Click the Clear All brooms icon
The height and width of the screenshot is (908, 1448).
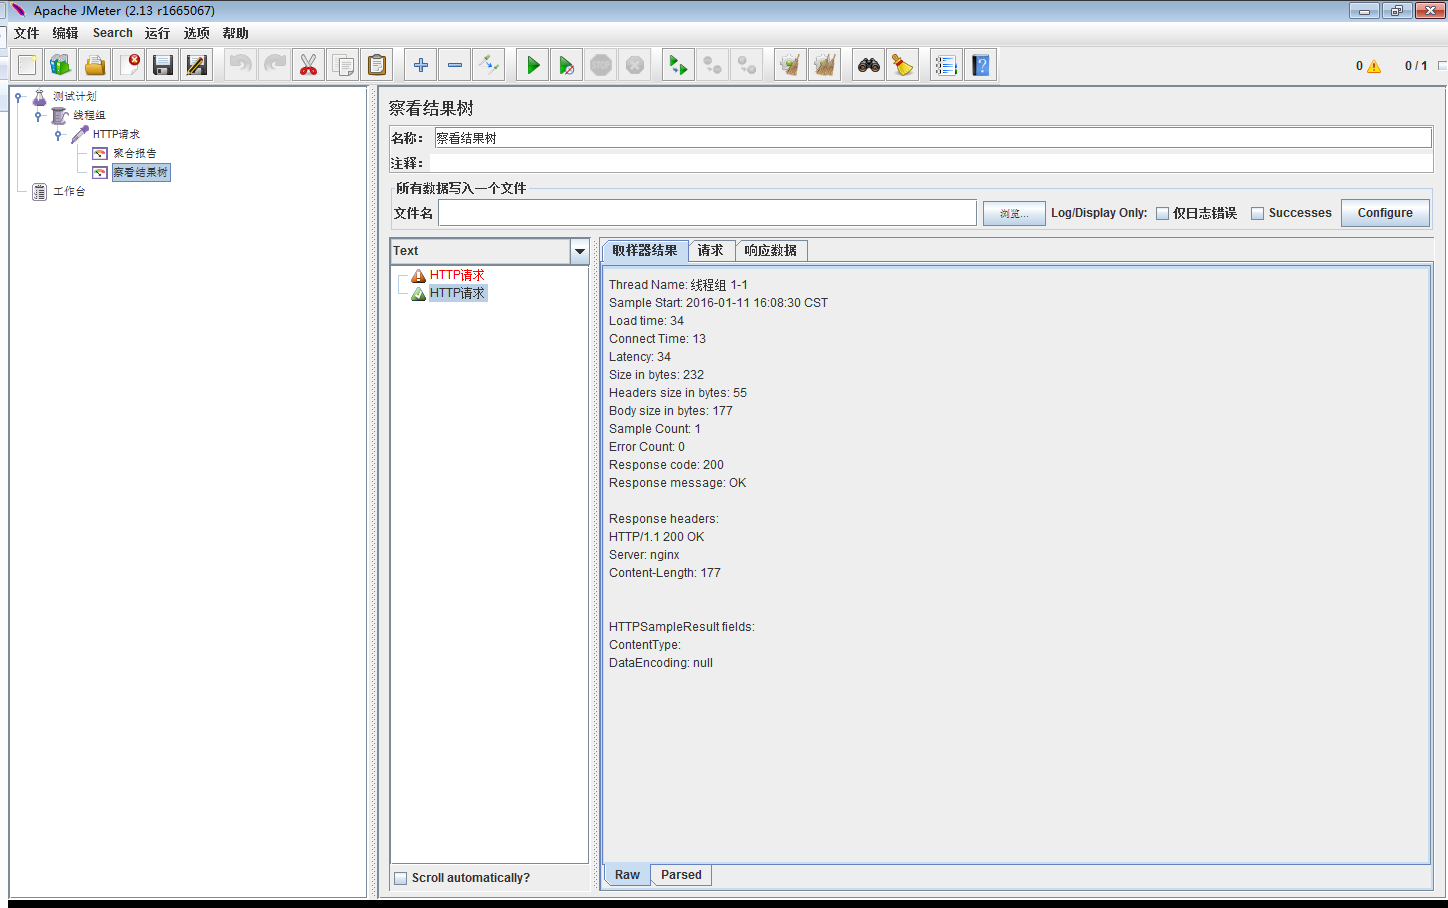coord(824,65)
